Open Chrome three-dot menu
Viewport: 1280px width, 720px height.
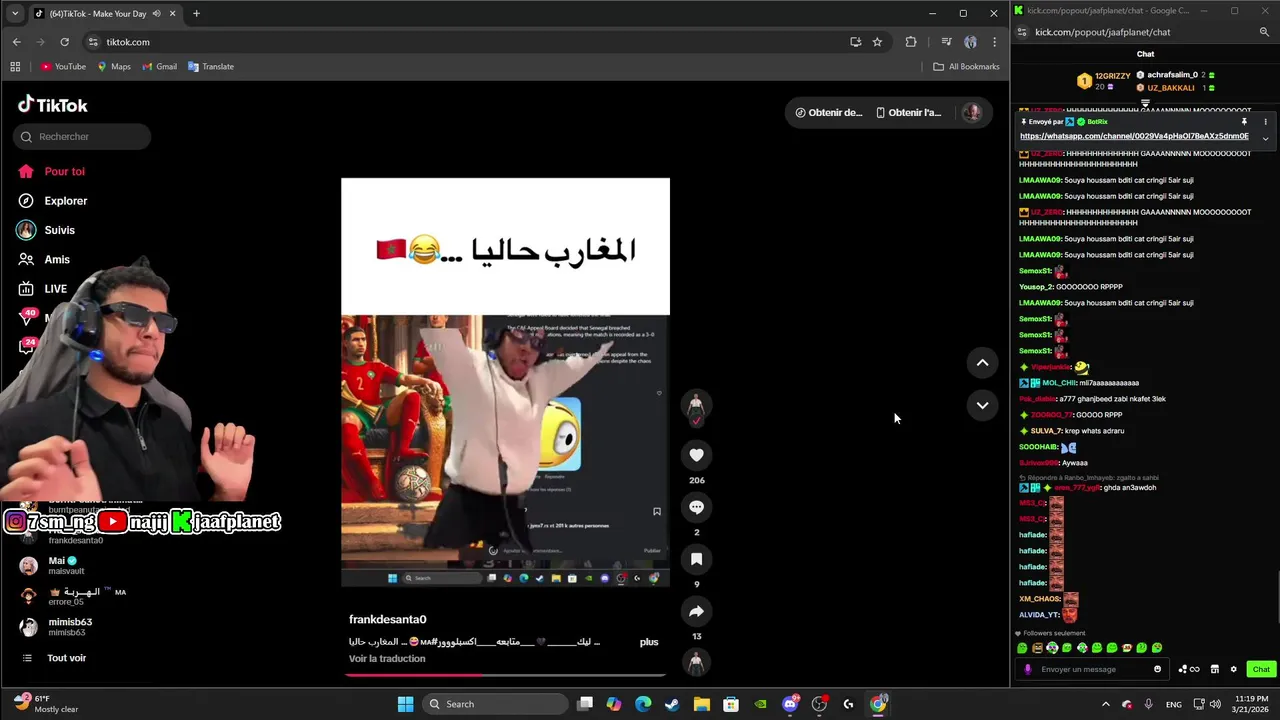994,42
